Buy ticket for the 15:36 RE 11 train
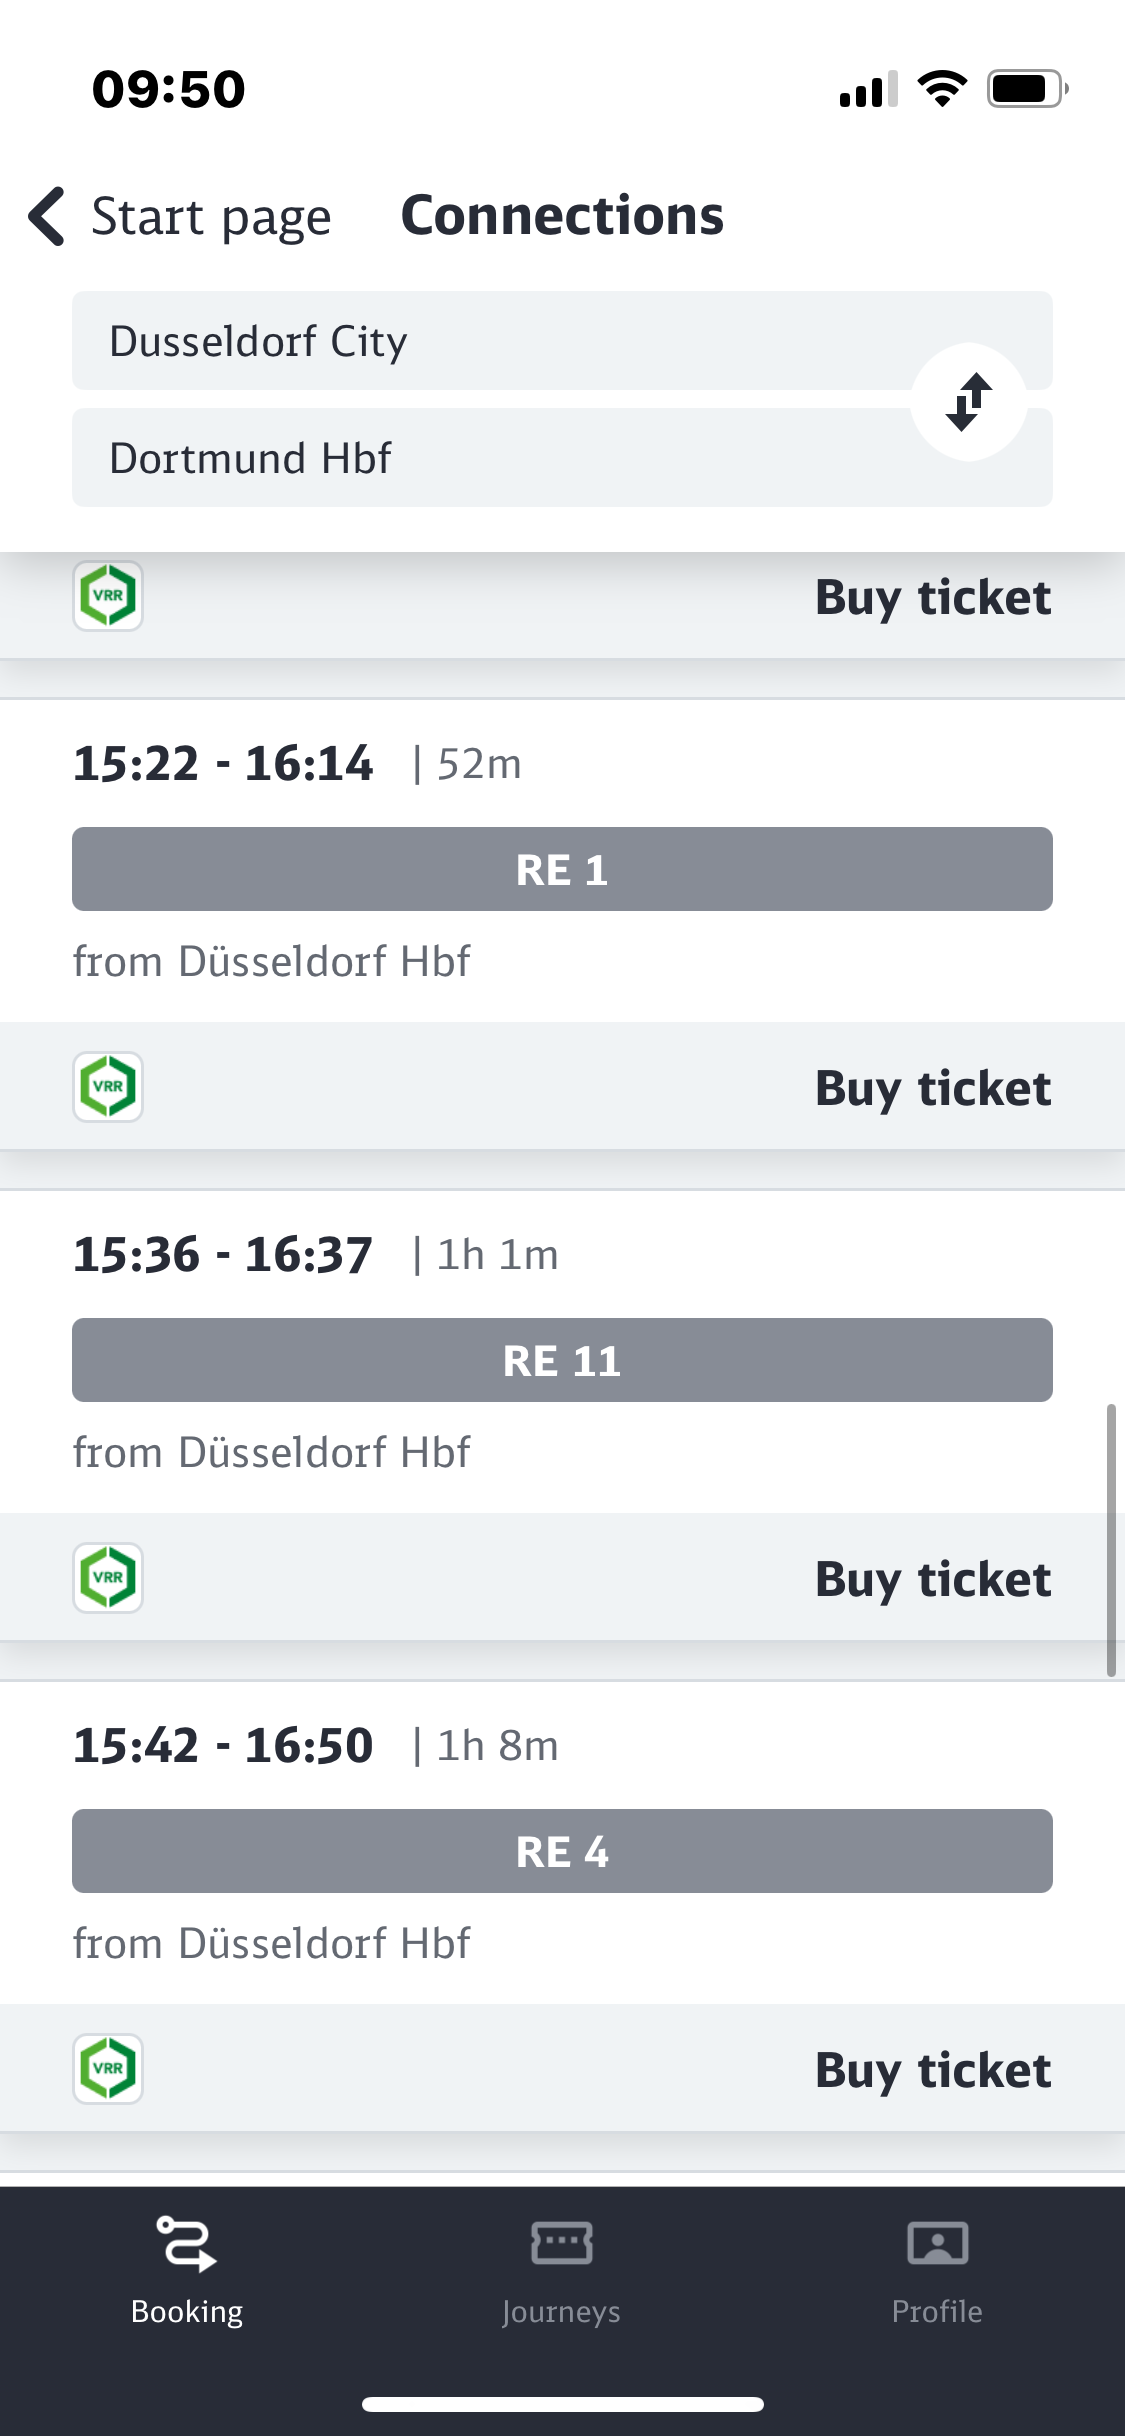Image resolution: width=1125 pixels, height=2436 pixels. point(932,1579)
